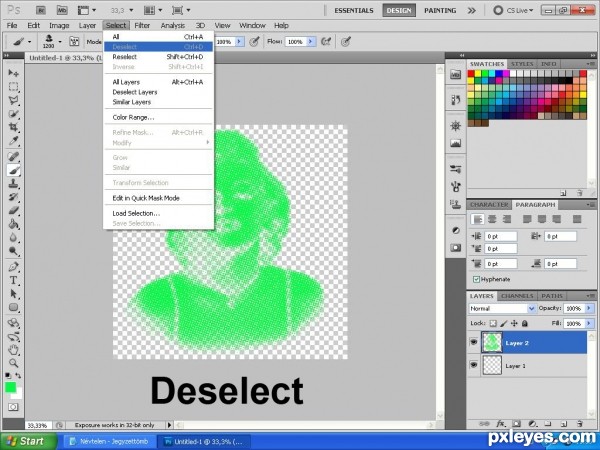Open the status bar info arrow
600x450 pixels.
tap(169, 425)
